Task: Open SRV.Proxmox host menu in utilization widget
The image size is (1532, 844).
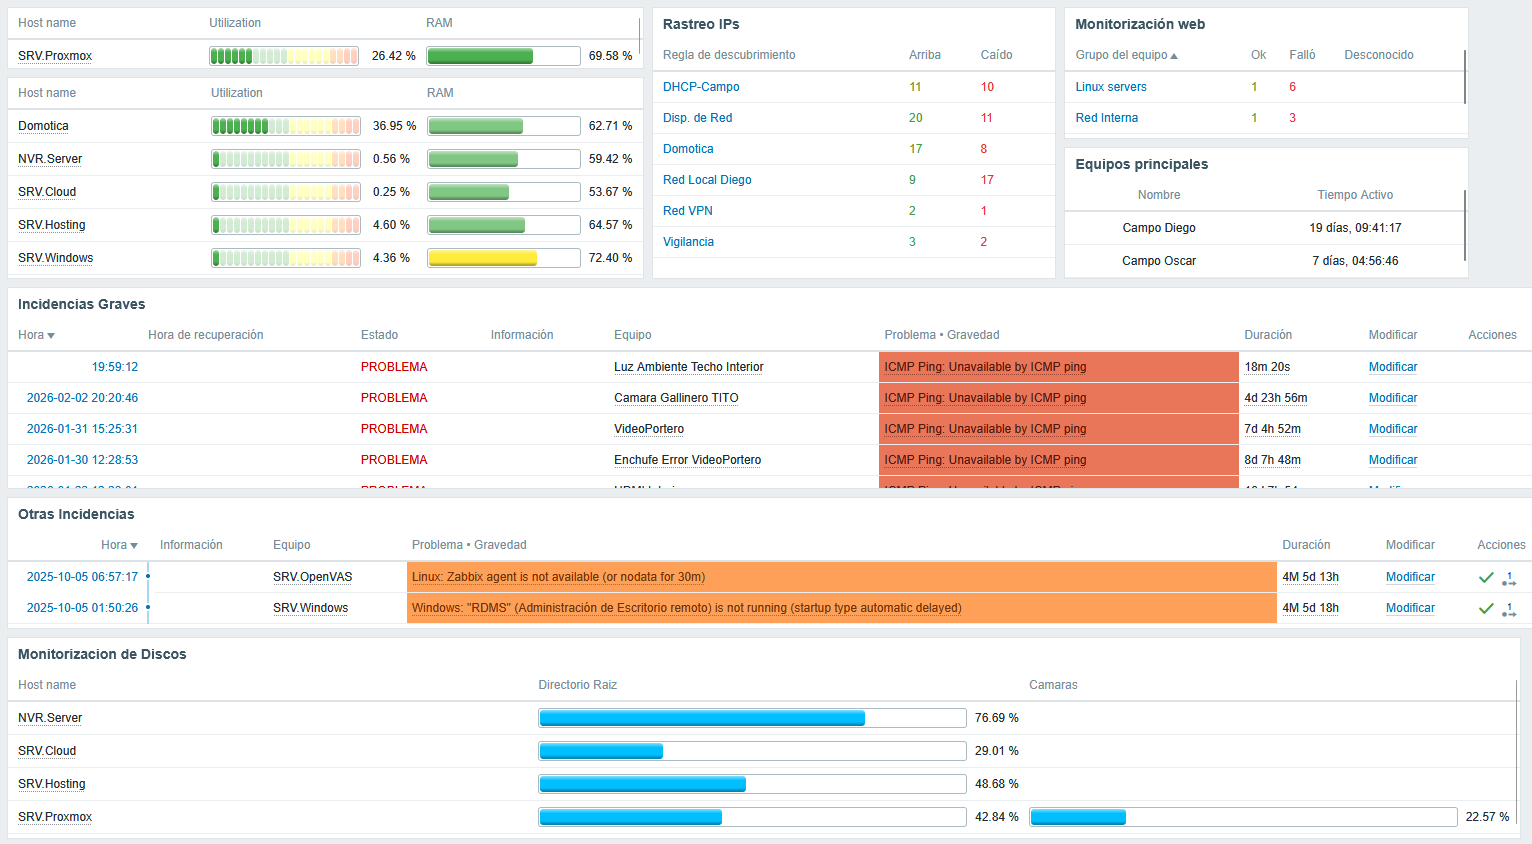Action: tap(55, 56)
